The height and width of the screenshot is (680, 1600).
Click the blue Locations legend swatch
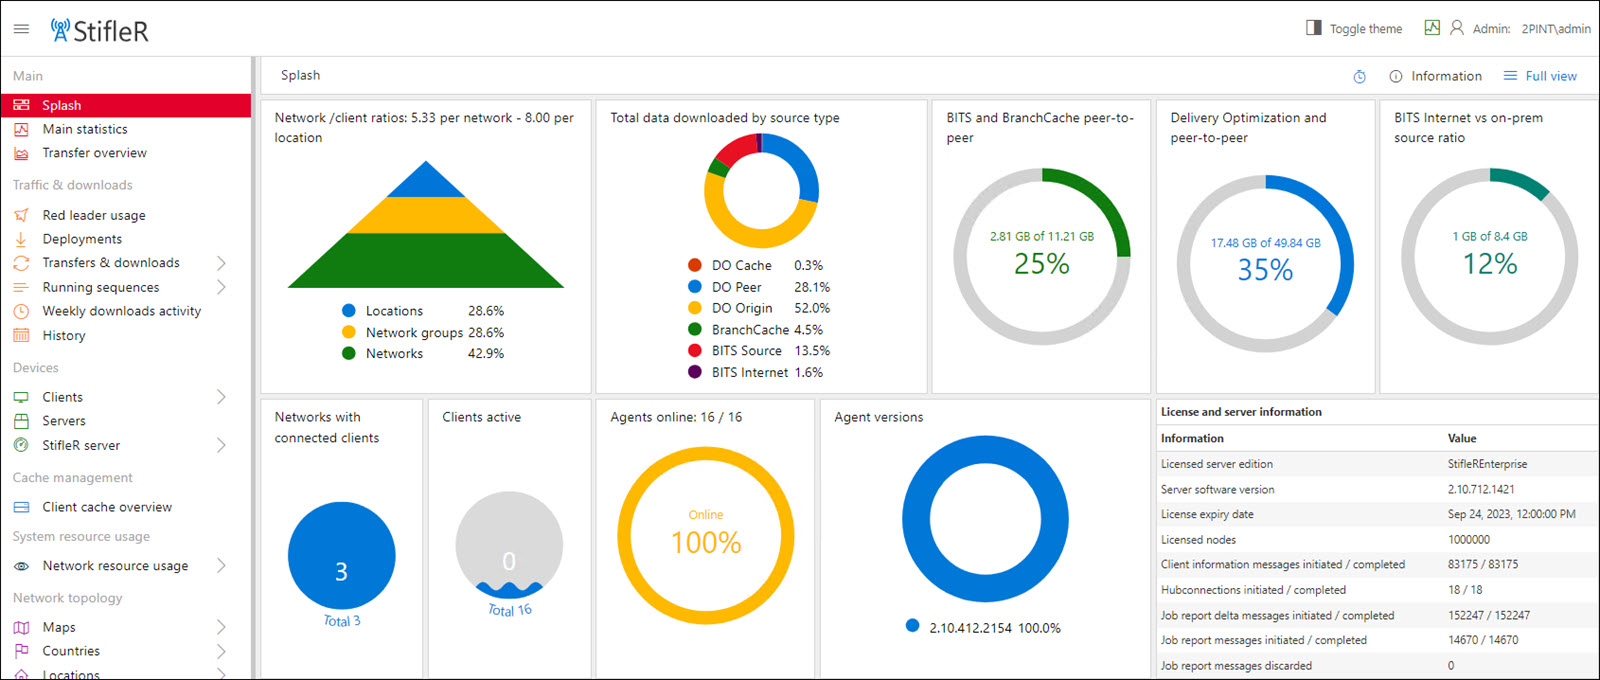click(349, 311)
